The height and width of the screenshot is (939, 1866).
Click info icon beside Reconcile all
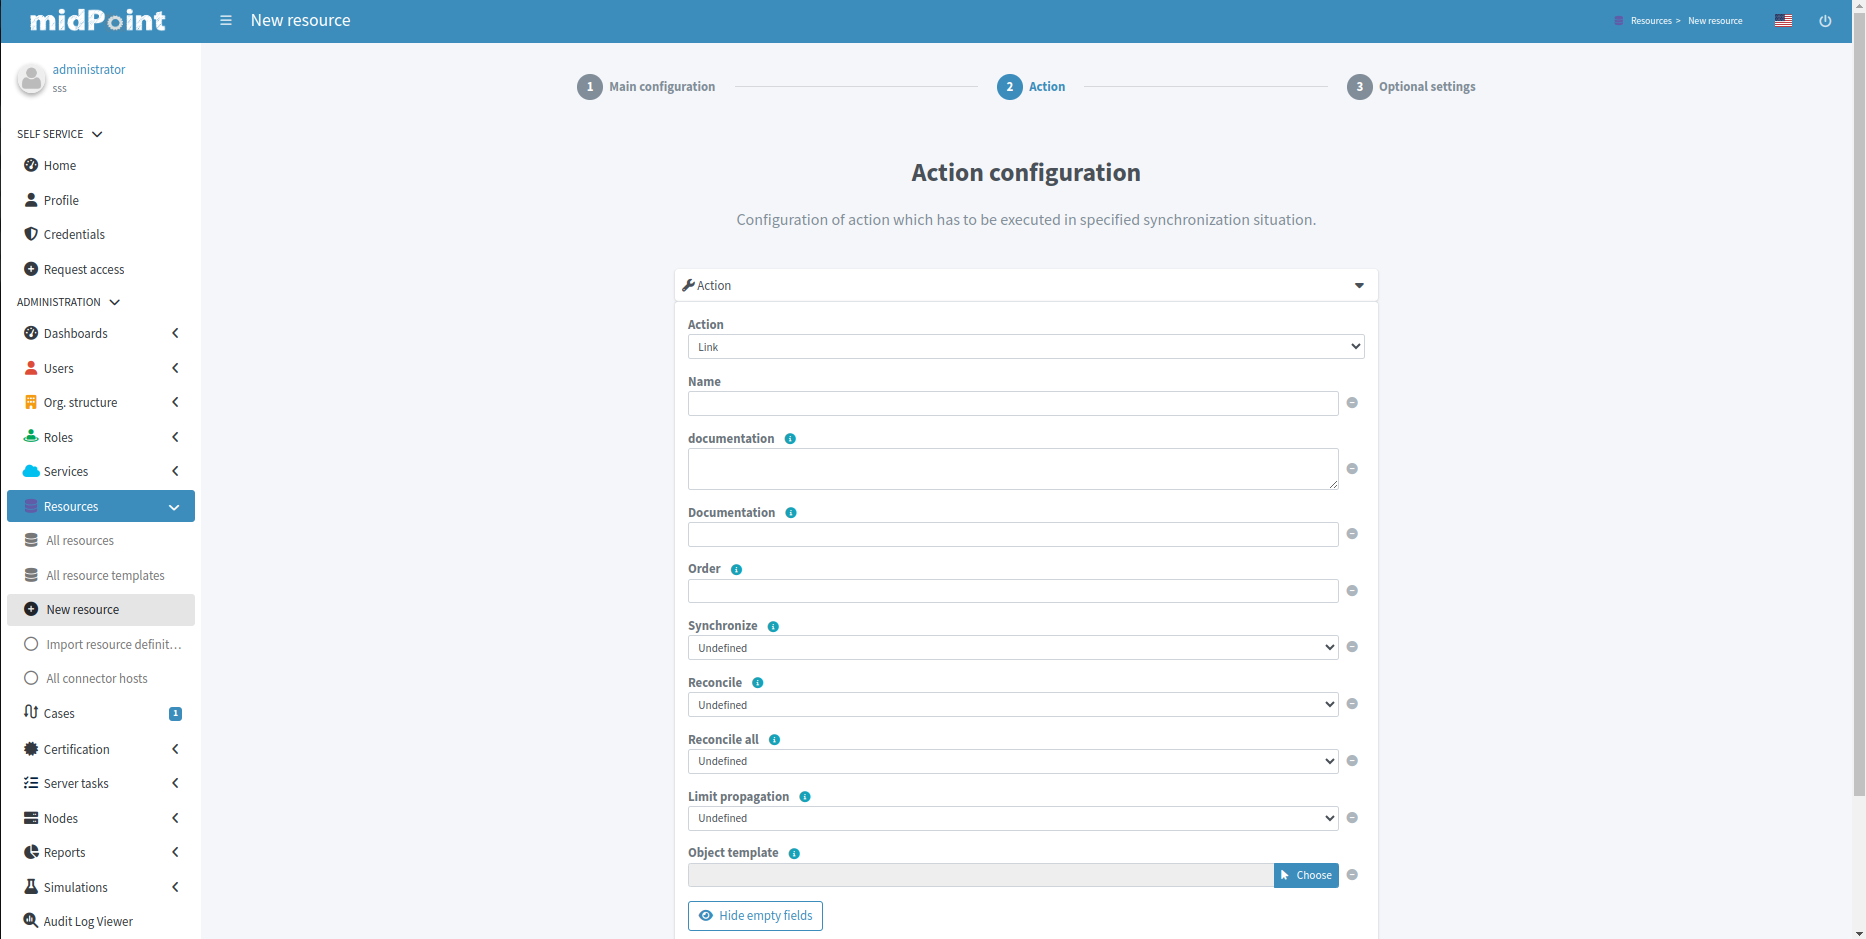coord(774,740)
